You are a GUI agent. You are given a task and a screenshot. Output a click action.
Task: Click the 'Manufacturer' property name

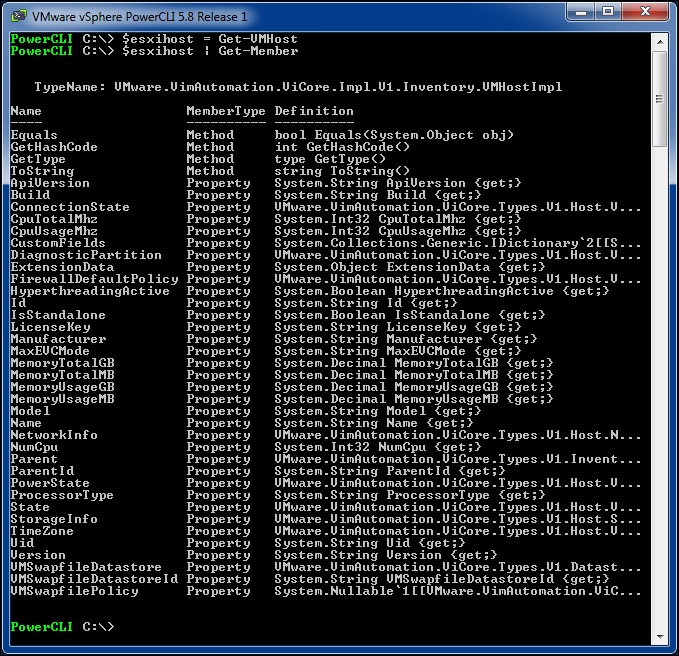pyautogui.click(x=58, y=339)
